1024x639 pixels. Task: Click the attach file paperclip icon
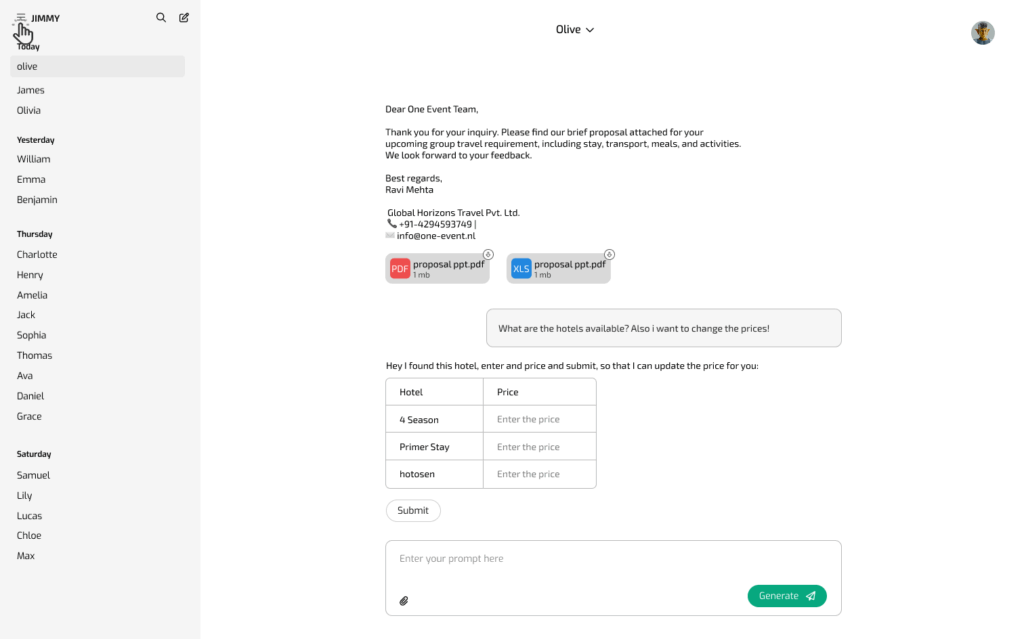(404, 601)
